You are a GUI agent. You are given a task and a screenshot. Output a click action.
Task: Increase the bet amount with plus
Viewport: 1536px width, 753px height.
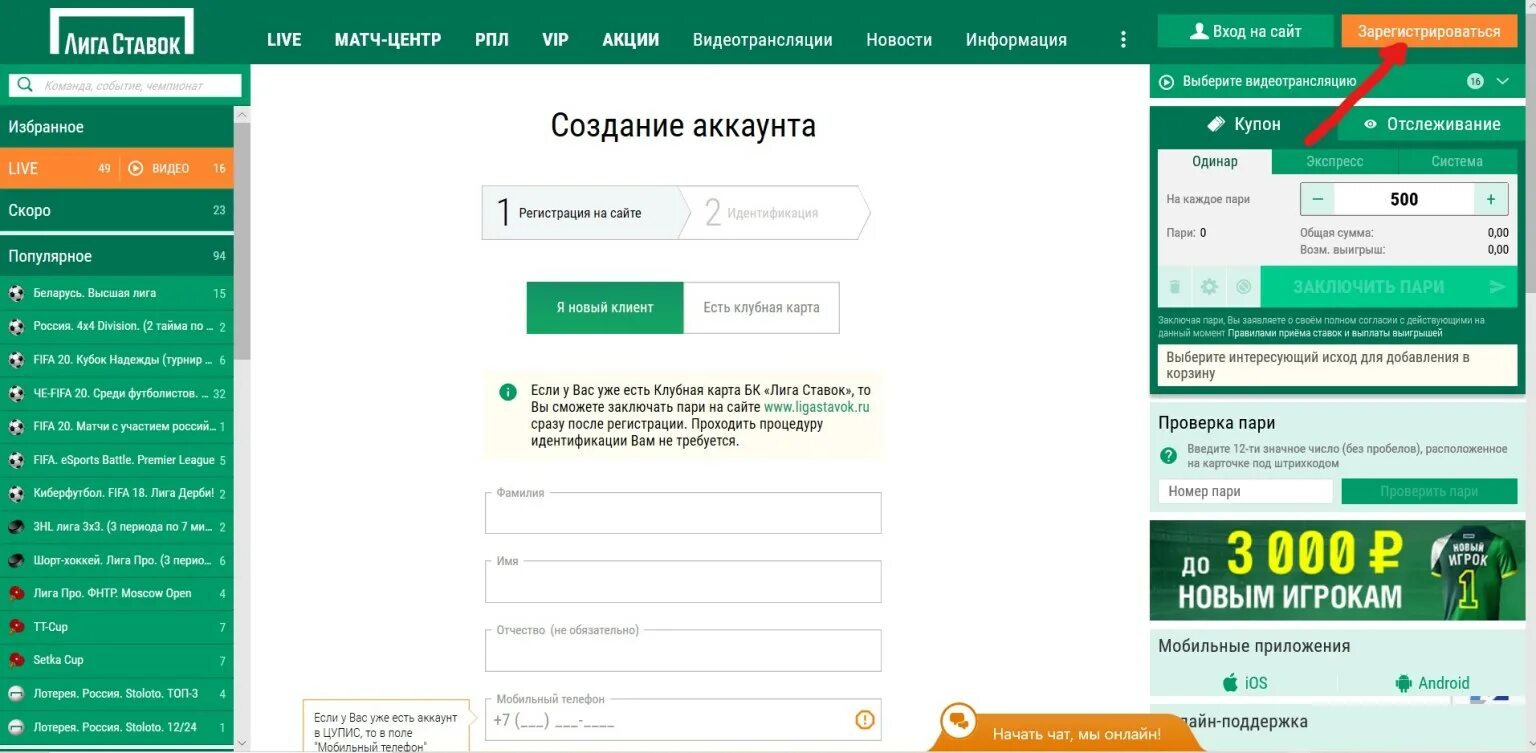pos(1491,199)
